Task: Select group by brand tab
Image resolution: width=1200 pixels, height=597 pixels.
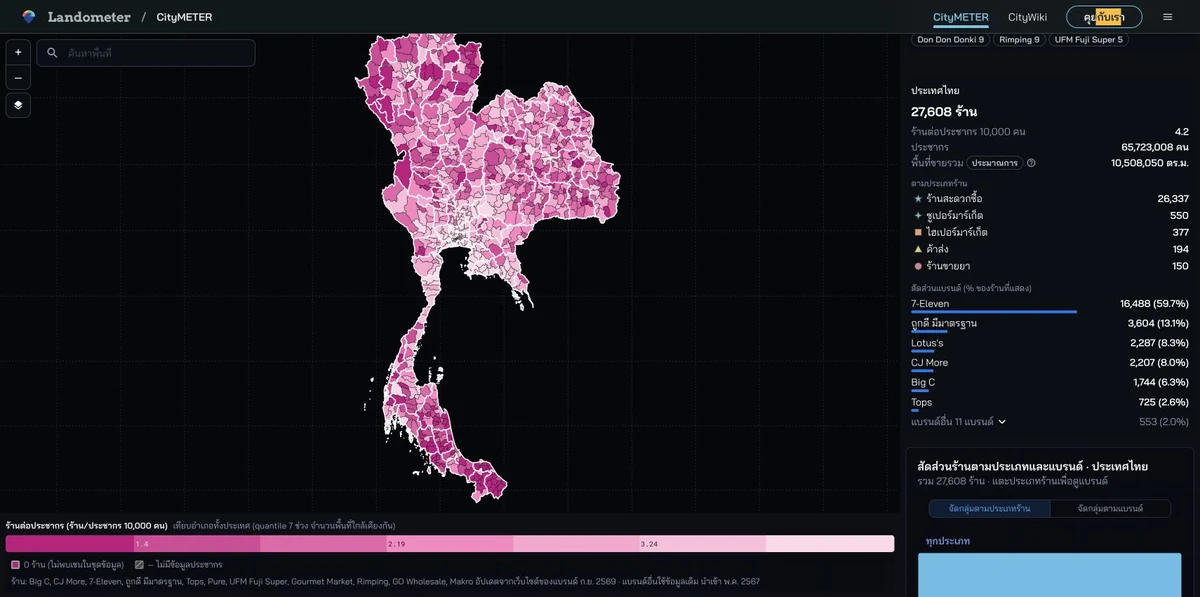Action: pyautogui.click(x=1110, y=509)
